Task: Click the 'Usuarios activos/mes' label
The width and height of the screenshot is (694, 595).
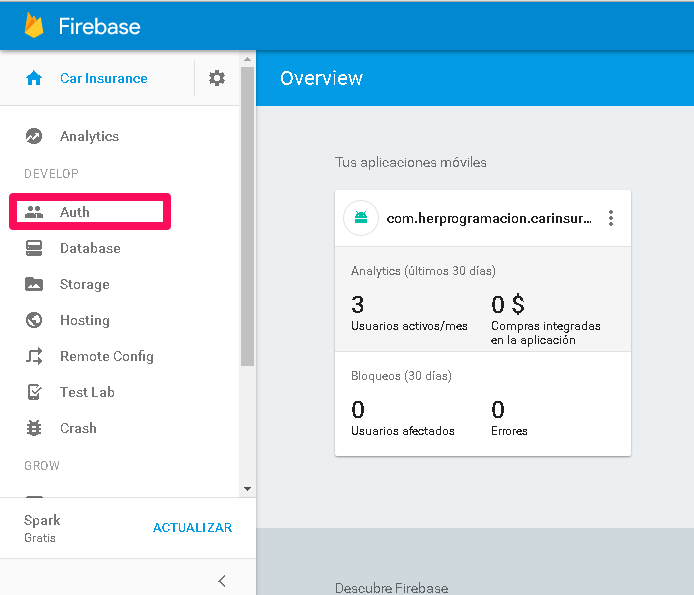Action: (409, 326)
